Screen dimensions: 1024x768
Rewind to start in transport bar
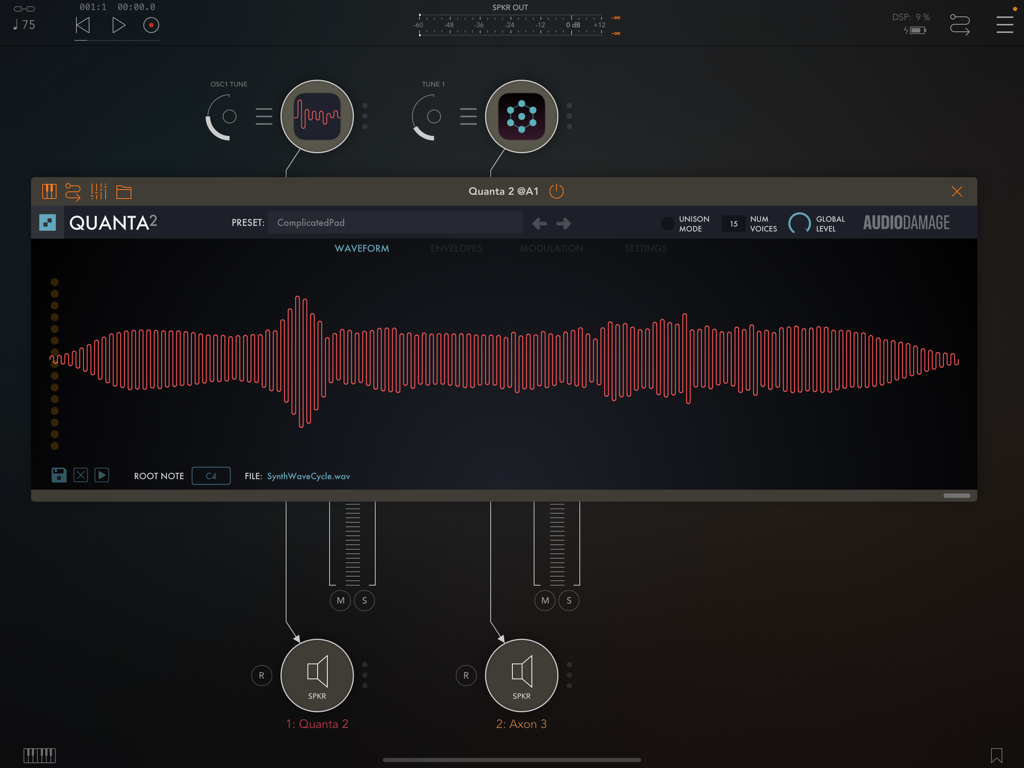pos(83,25)
